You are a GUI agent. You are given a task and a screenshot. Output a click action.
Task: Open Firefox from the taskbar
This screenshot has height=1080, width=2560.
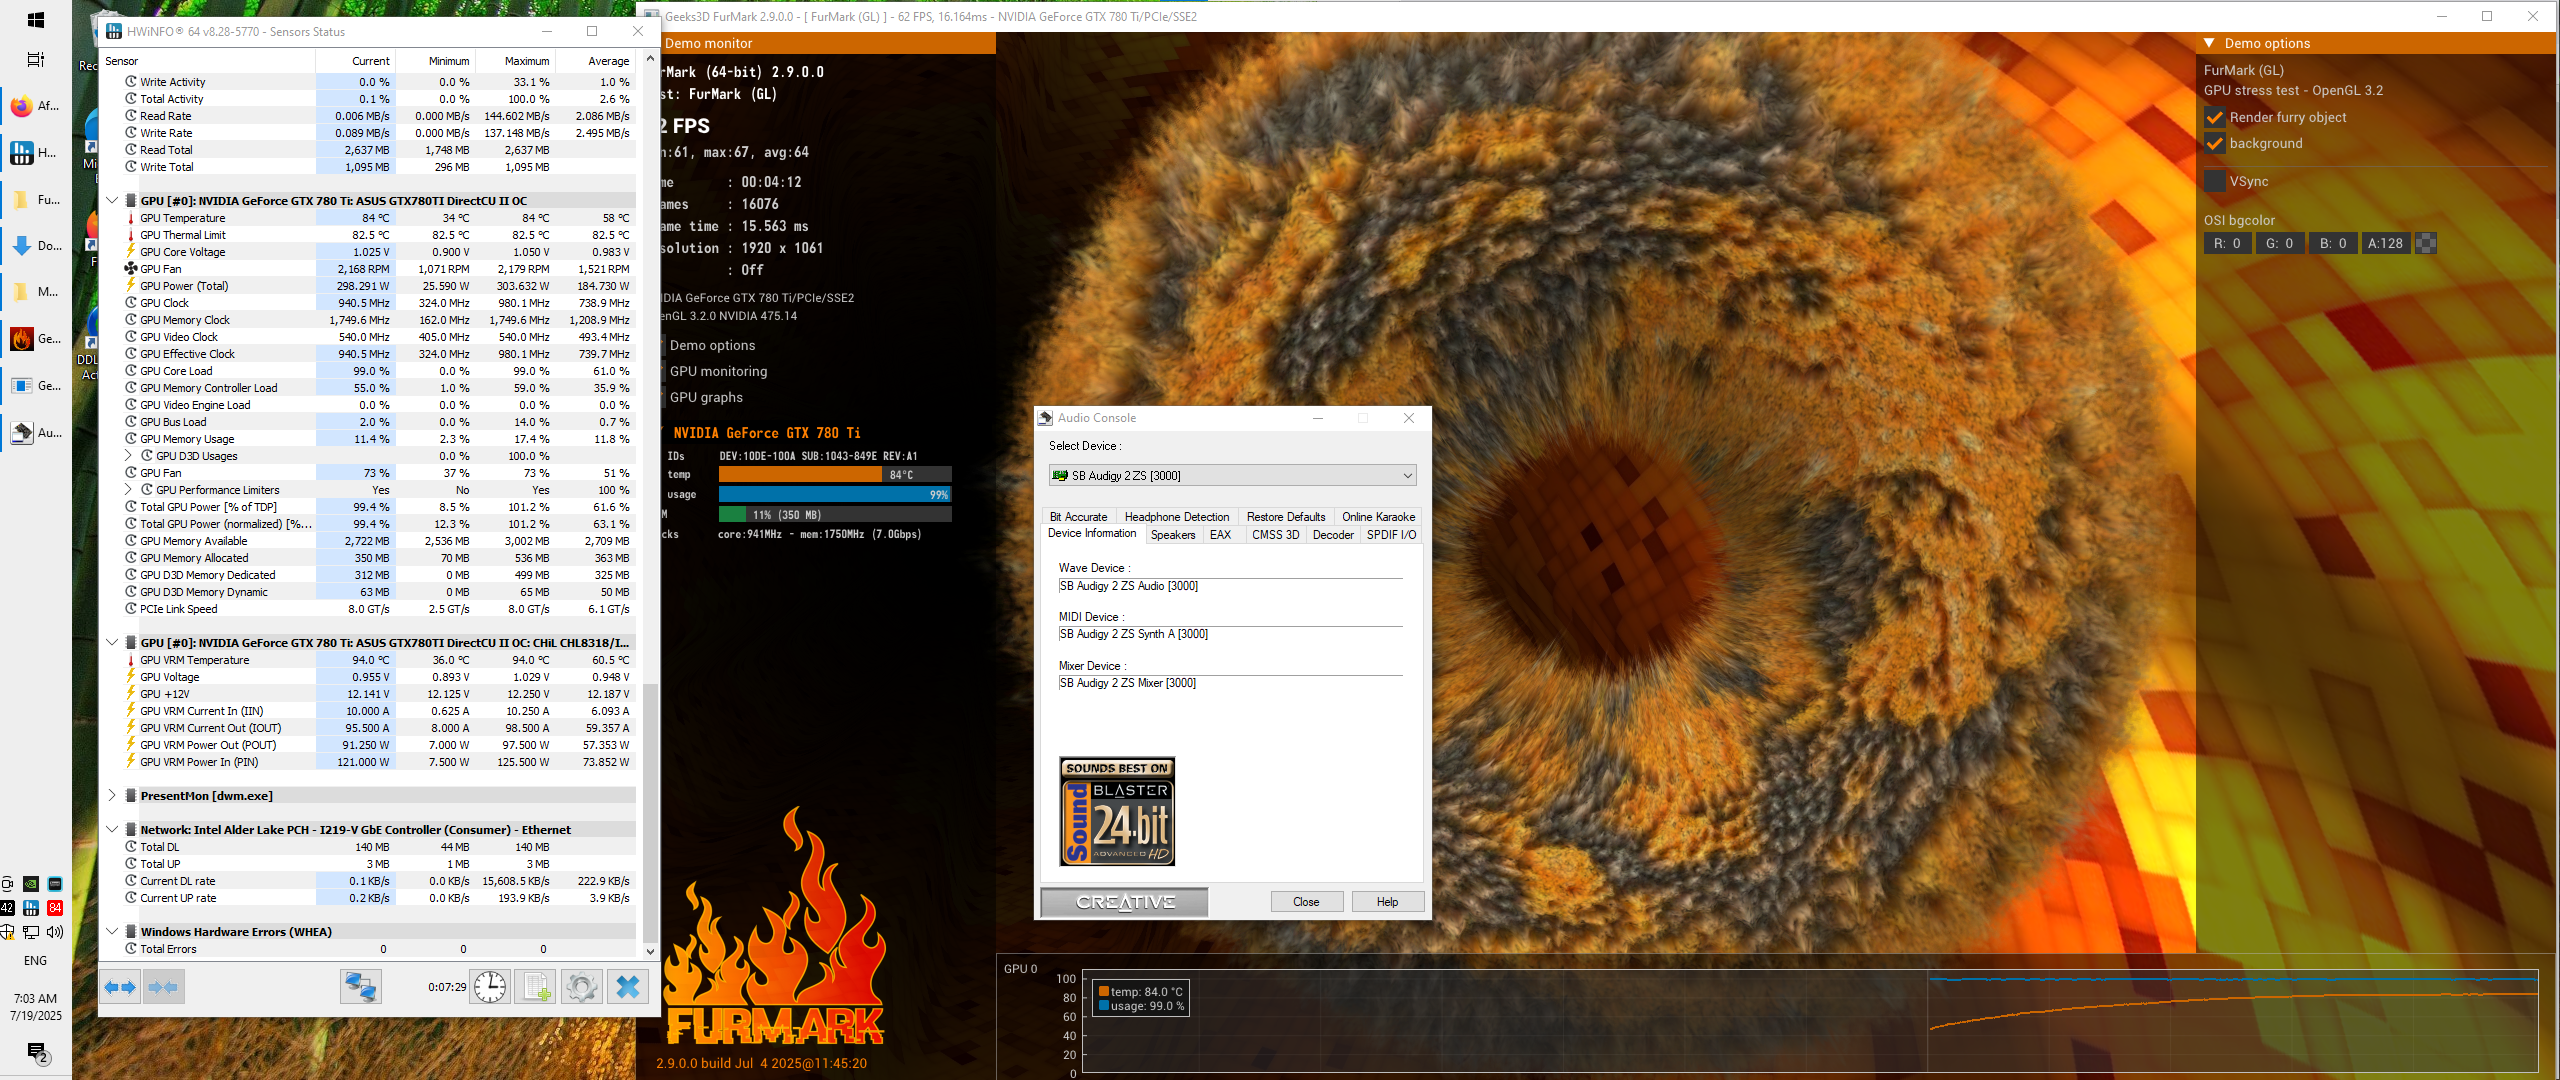(x=22, y=106)
